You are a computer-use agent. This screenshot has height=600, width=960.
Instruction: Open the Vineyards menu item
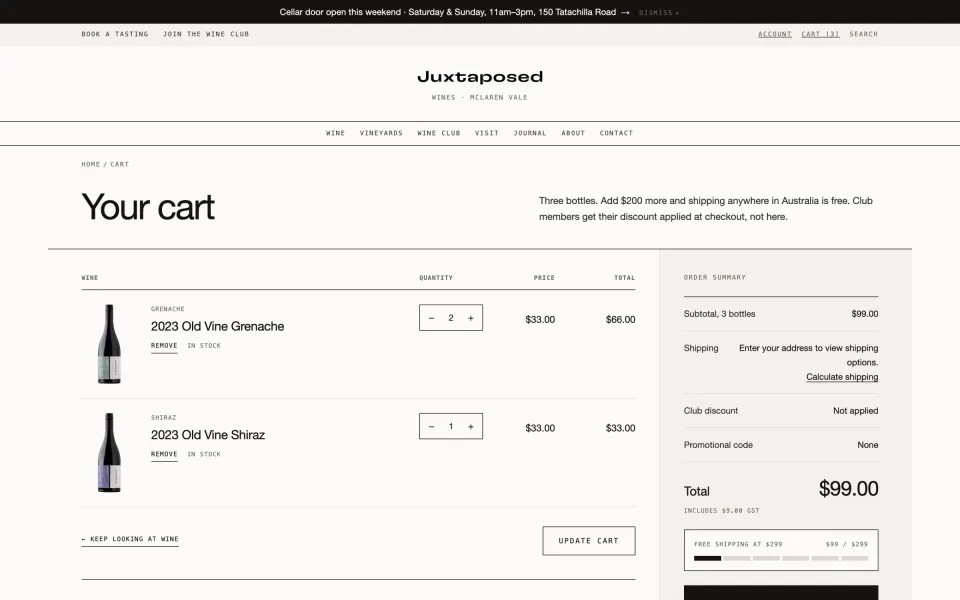pos(381,133)
